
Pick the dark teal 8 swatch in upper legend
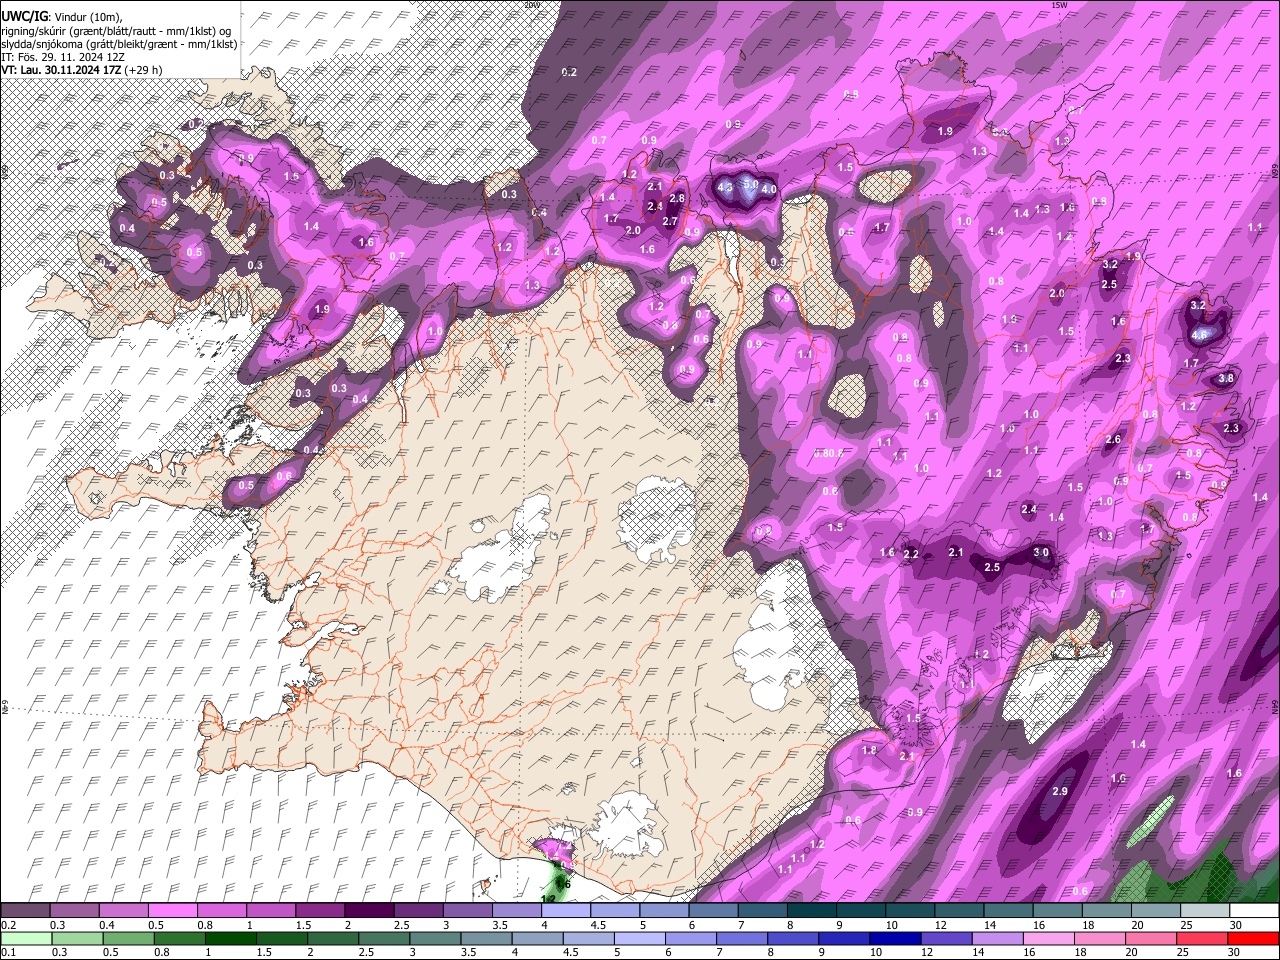click(812, 911)
